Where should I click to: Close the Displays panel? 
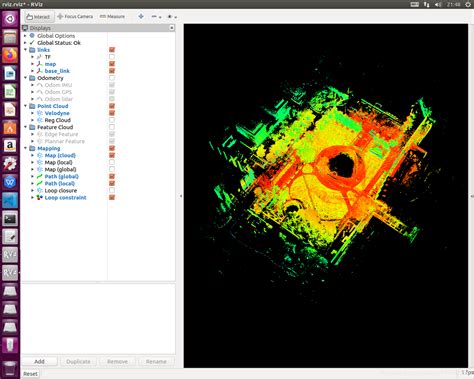(172, 28)
